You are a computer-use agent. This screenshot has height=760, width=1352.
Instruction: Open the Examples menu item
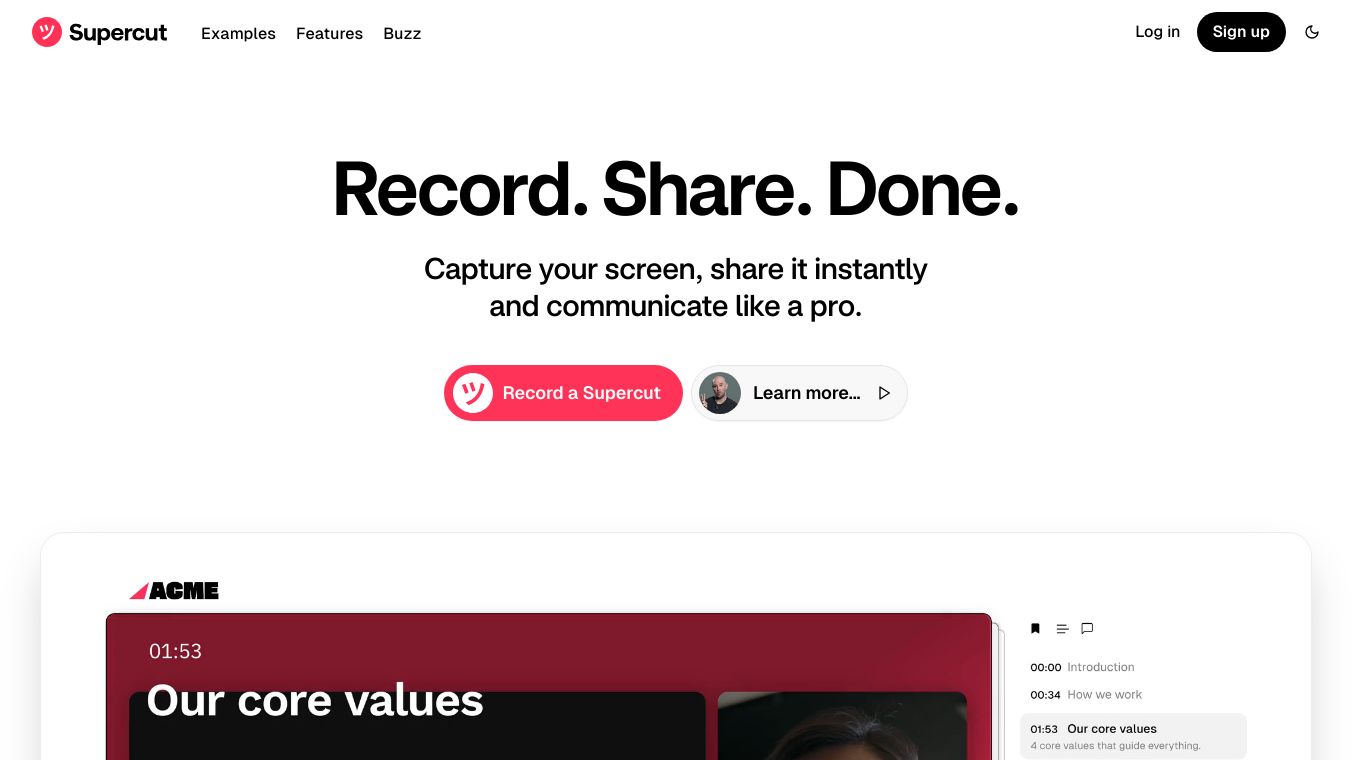click(x=238, y=33)
